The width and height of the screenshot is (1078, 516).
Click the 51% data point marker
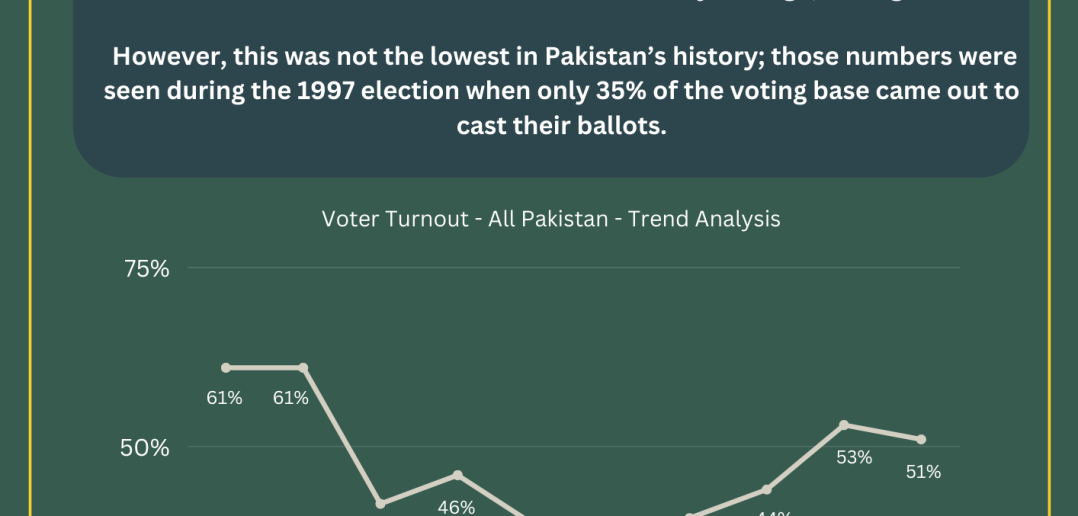921,439
